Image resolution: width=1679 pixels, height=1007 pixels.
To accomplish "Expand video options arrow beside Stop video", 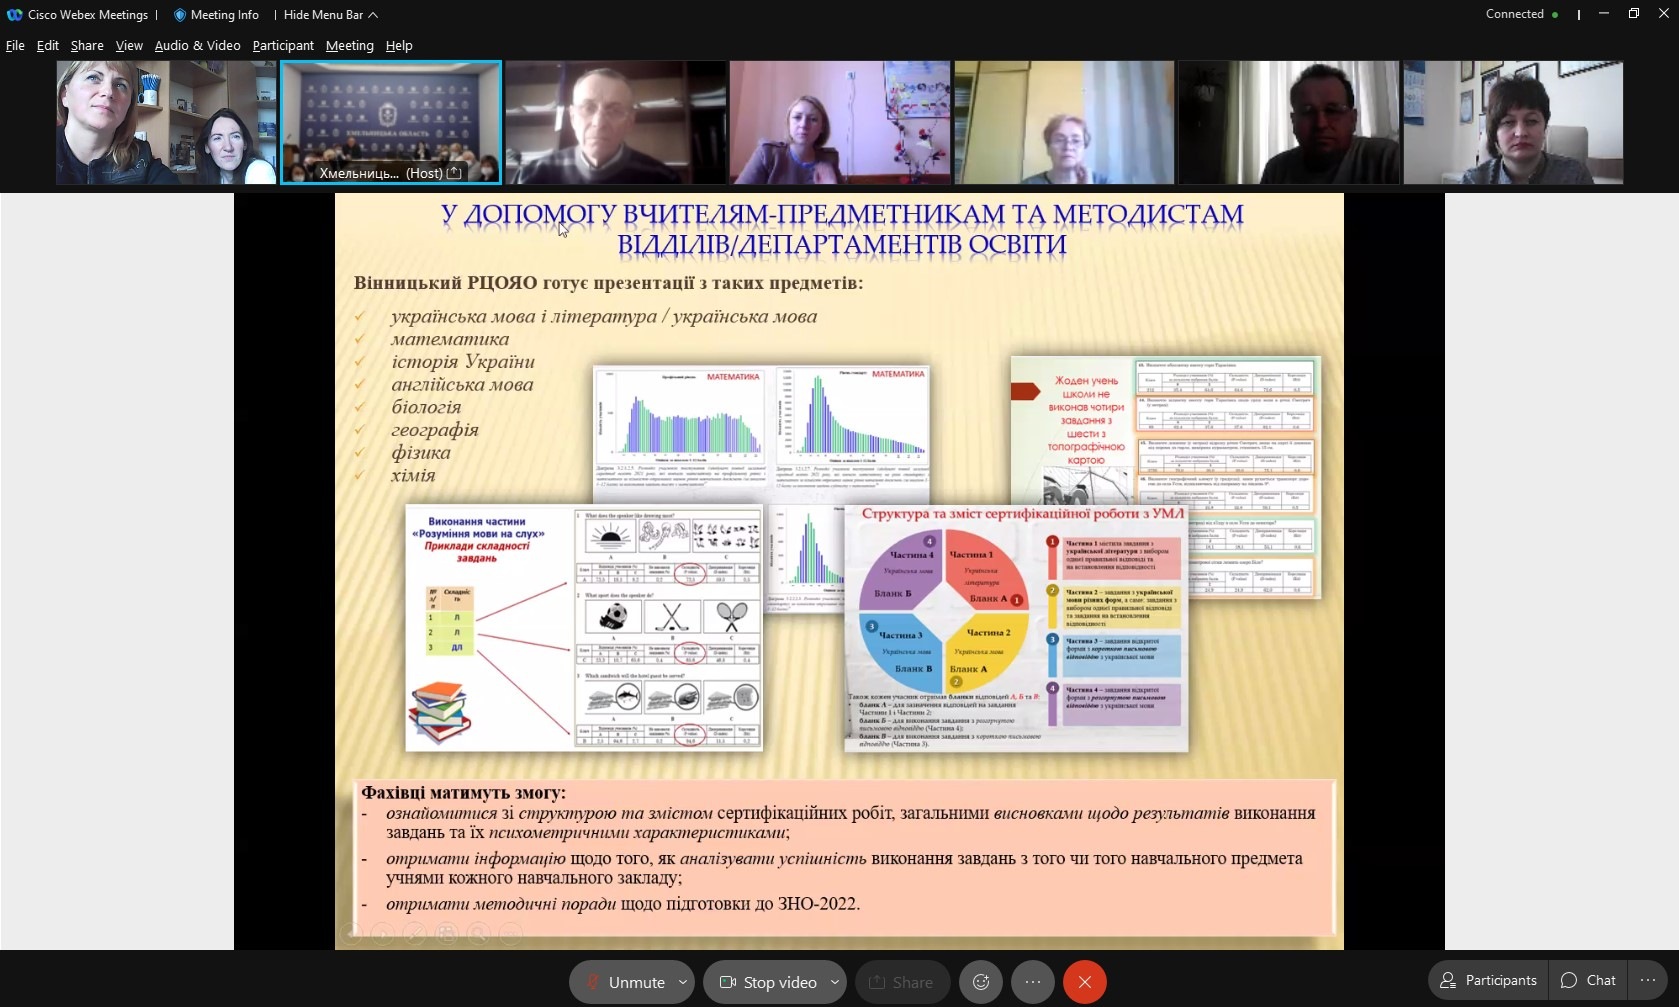I will [834, 982].
